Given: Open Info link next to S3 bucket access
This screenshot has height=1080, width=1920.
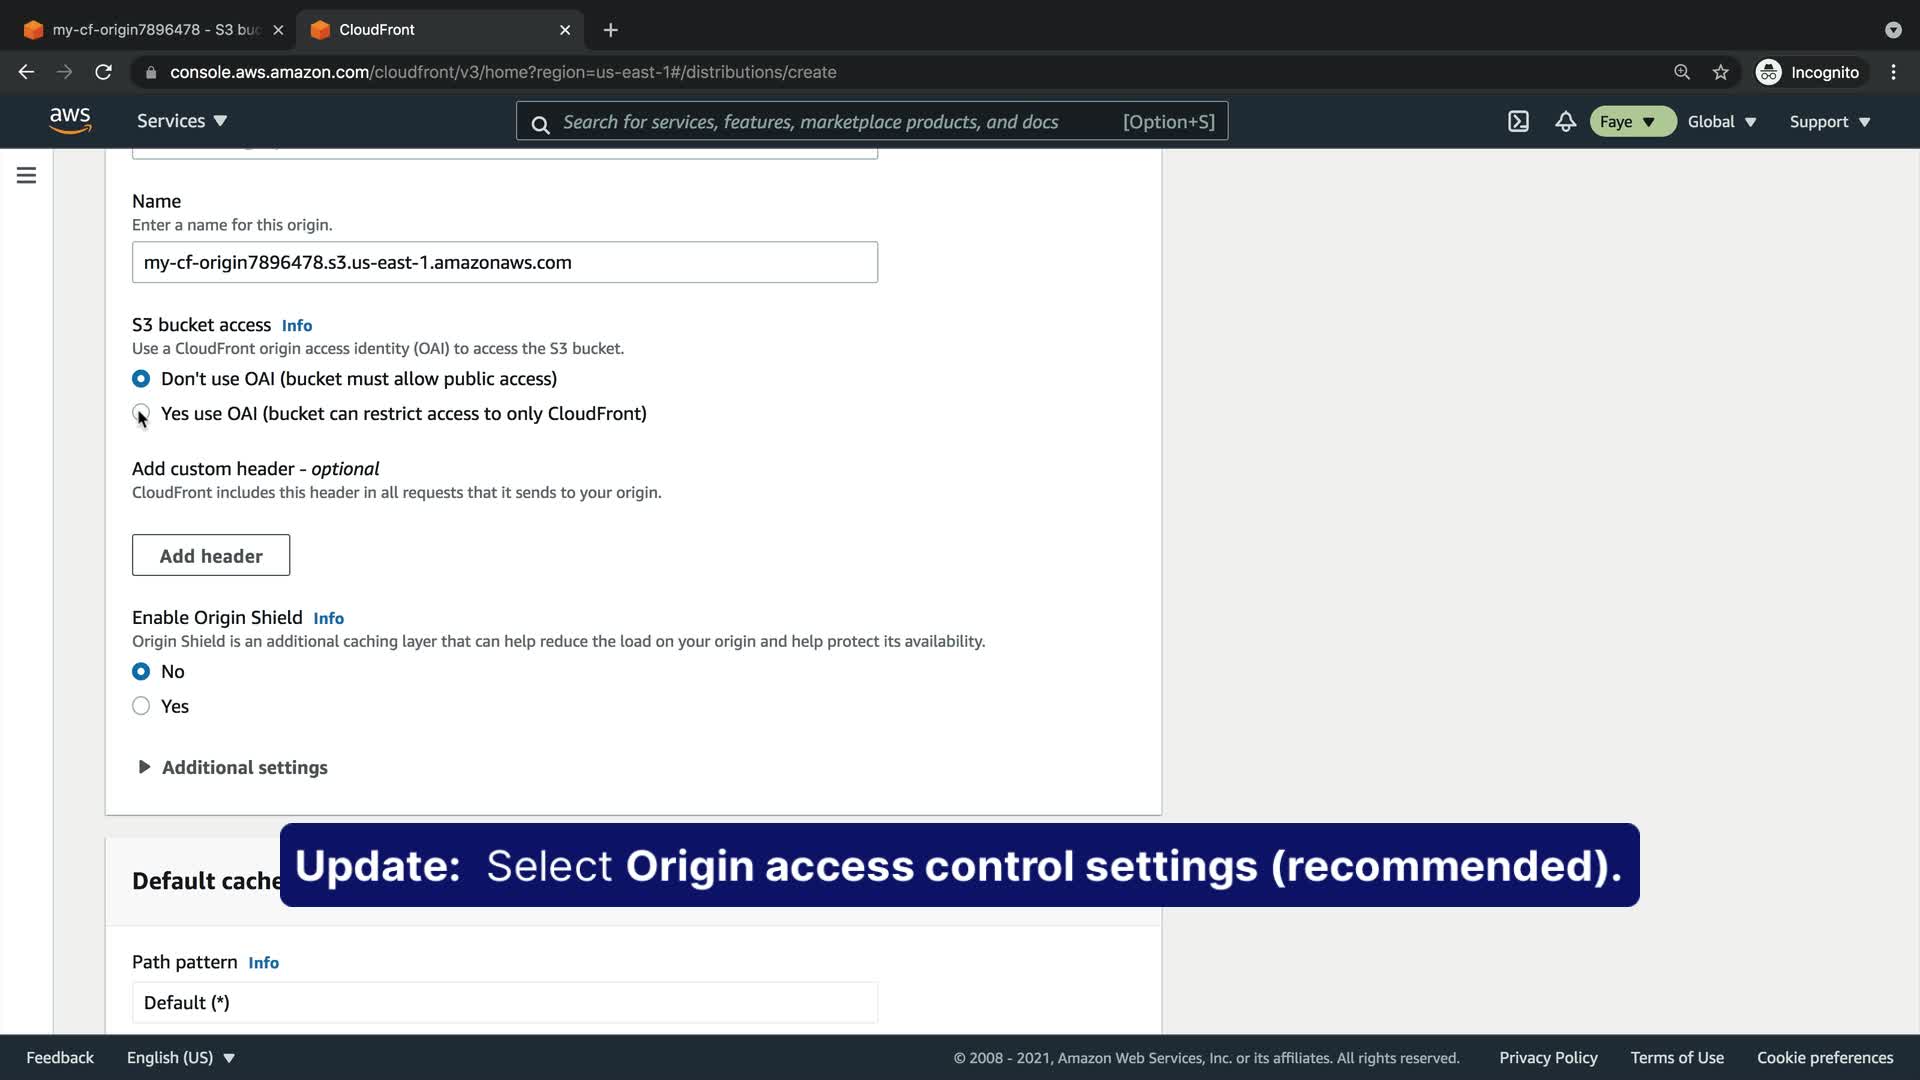Looking at the screenshot, I should (x=297, y=326).
